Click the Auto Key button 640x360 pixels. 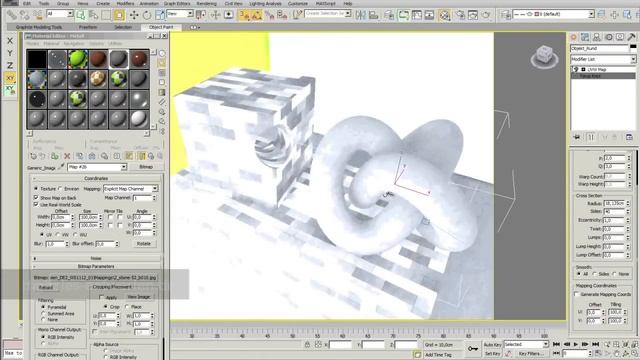tap(492, 345)
